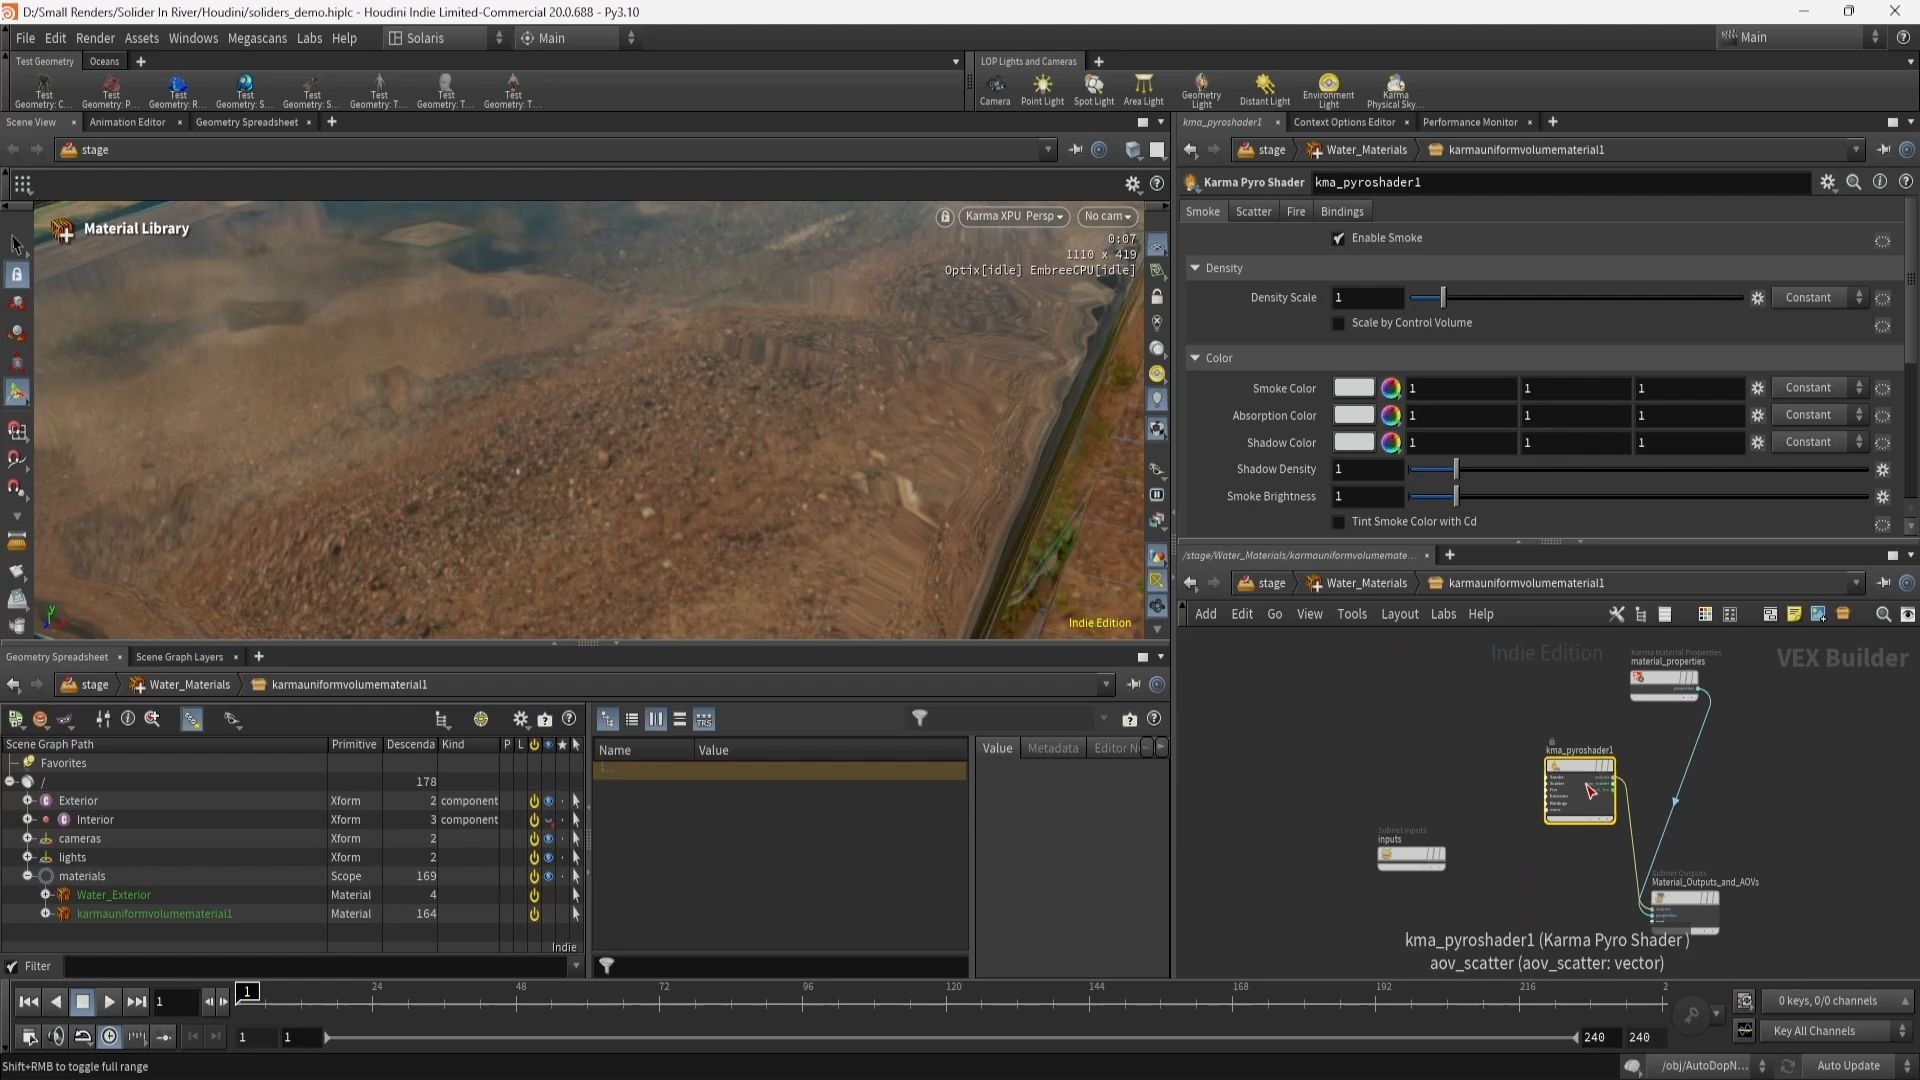Open node info icon in parameters
The height and width of the screenshot is (1080, 1920).
click(x=1880, y=182)
